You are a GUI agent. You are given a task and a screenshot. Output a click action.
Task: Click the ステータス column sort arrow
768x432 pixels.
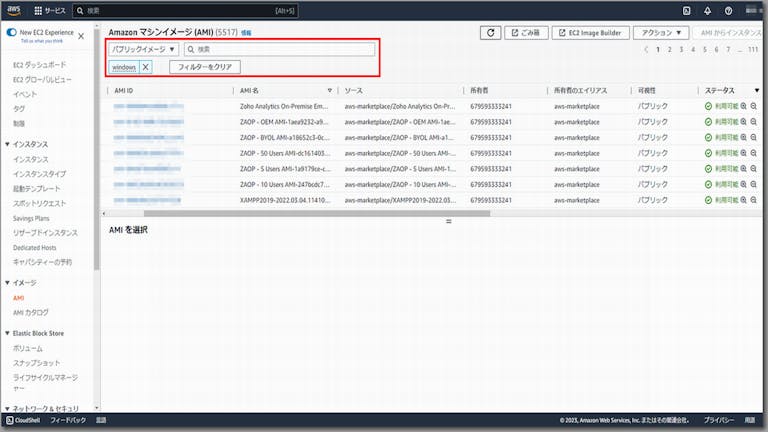[757, 91]
